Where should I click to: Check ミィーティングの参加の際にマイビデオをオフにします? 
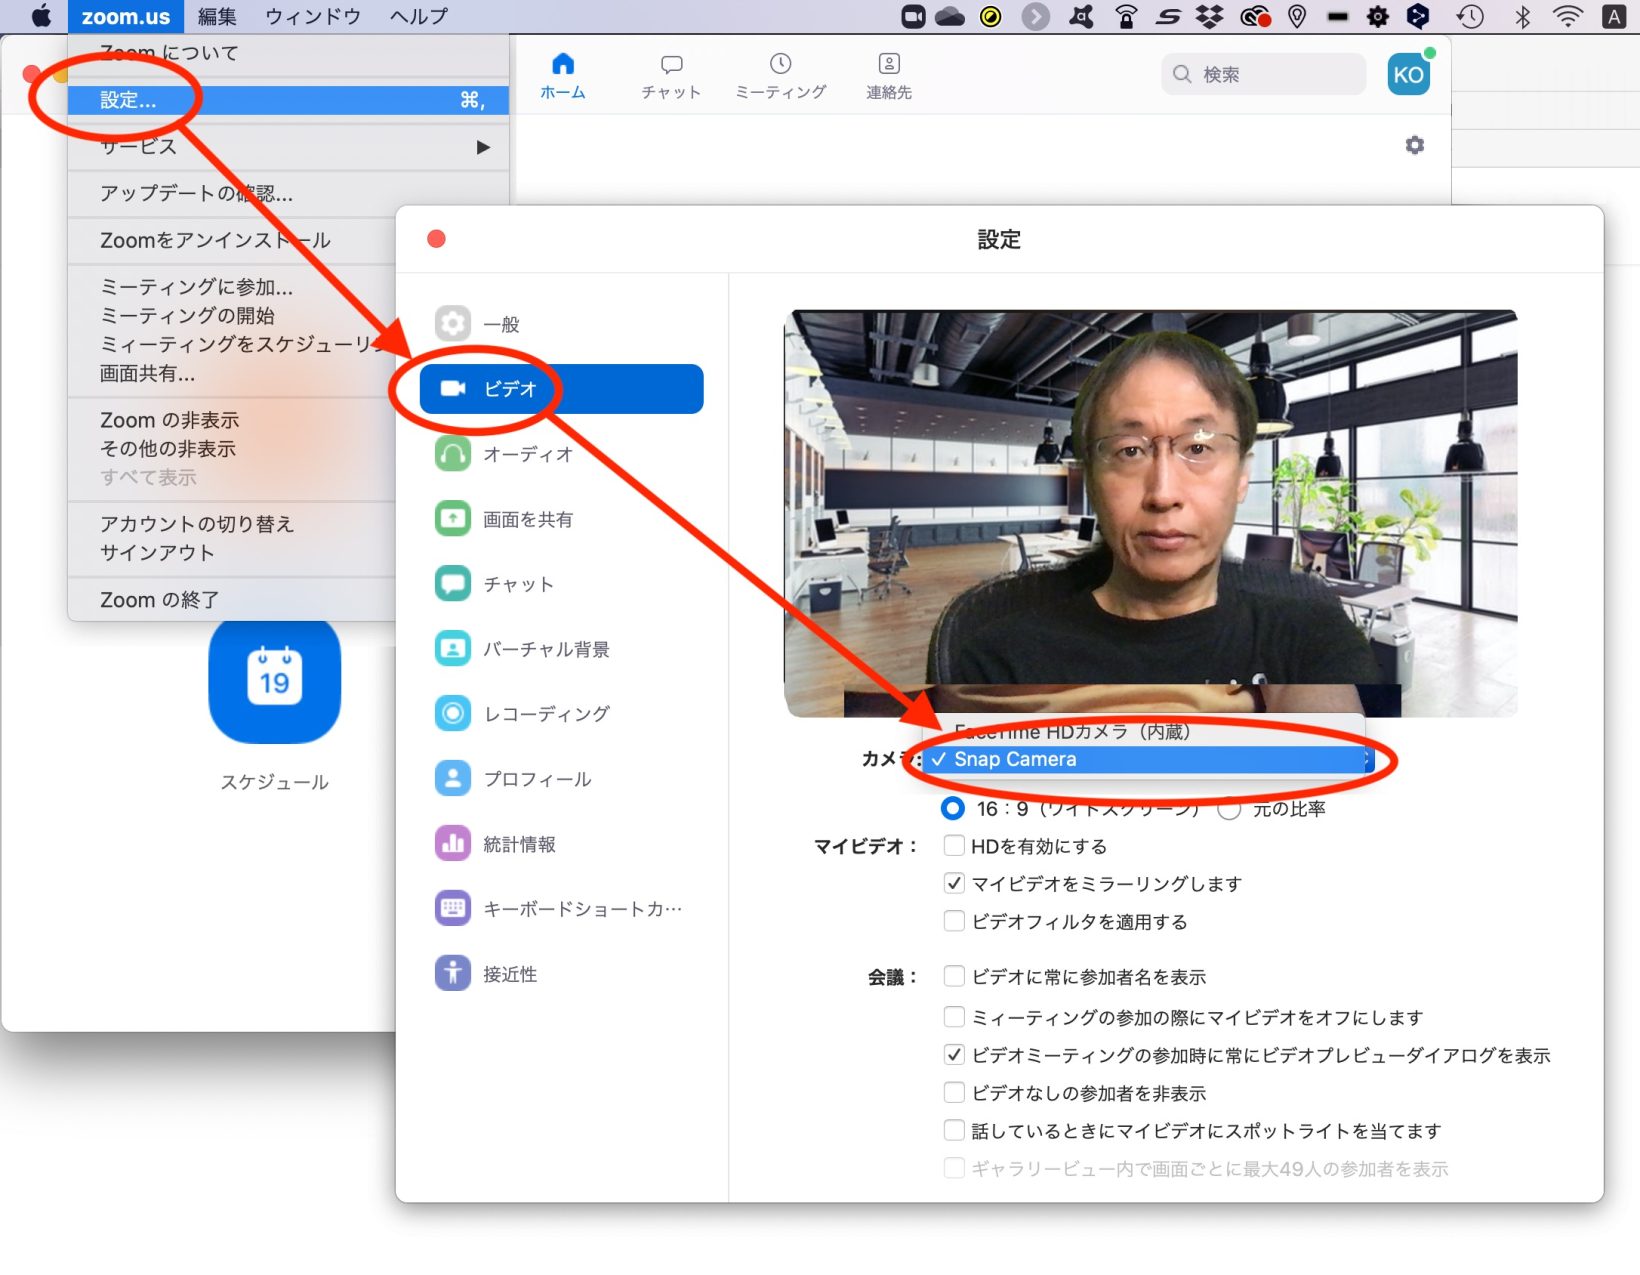tap(955, 1017)
